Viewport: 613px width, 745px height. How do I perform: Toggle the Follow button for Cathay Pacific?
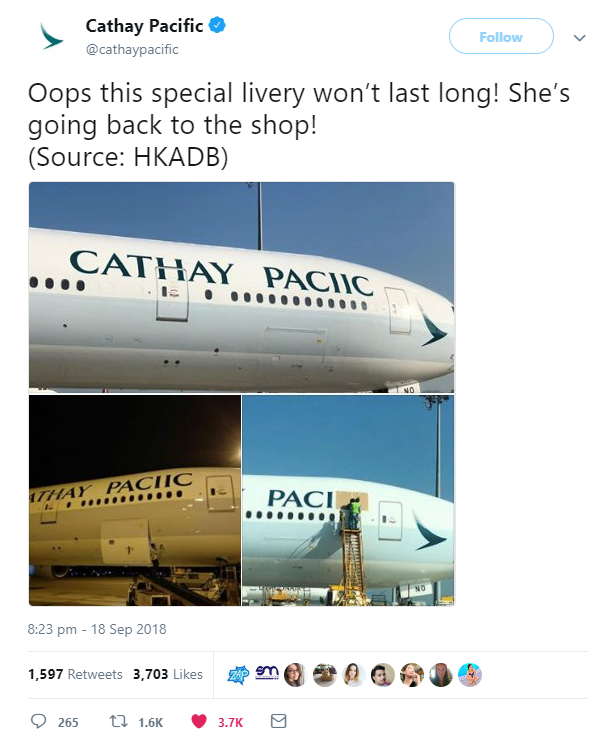click(500, 37)
